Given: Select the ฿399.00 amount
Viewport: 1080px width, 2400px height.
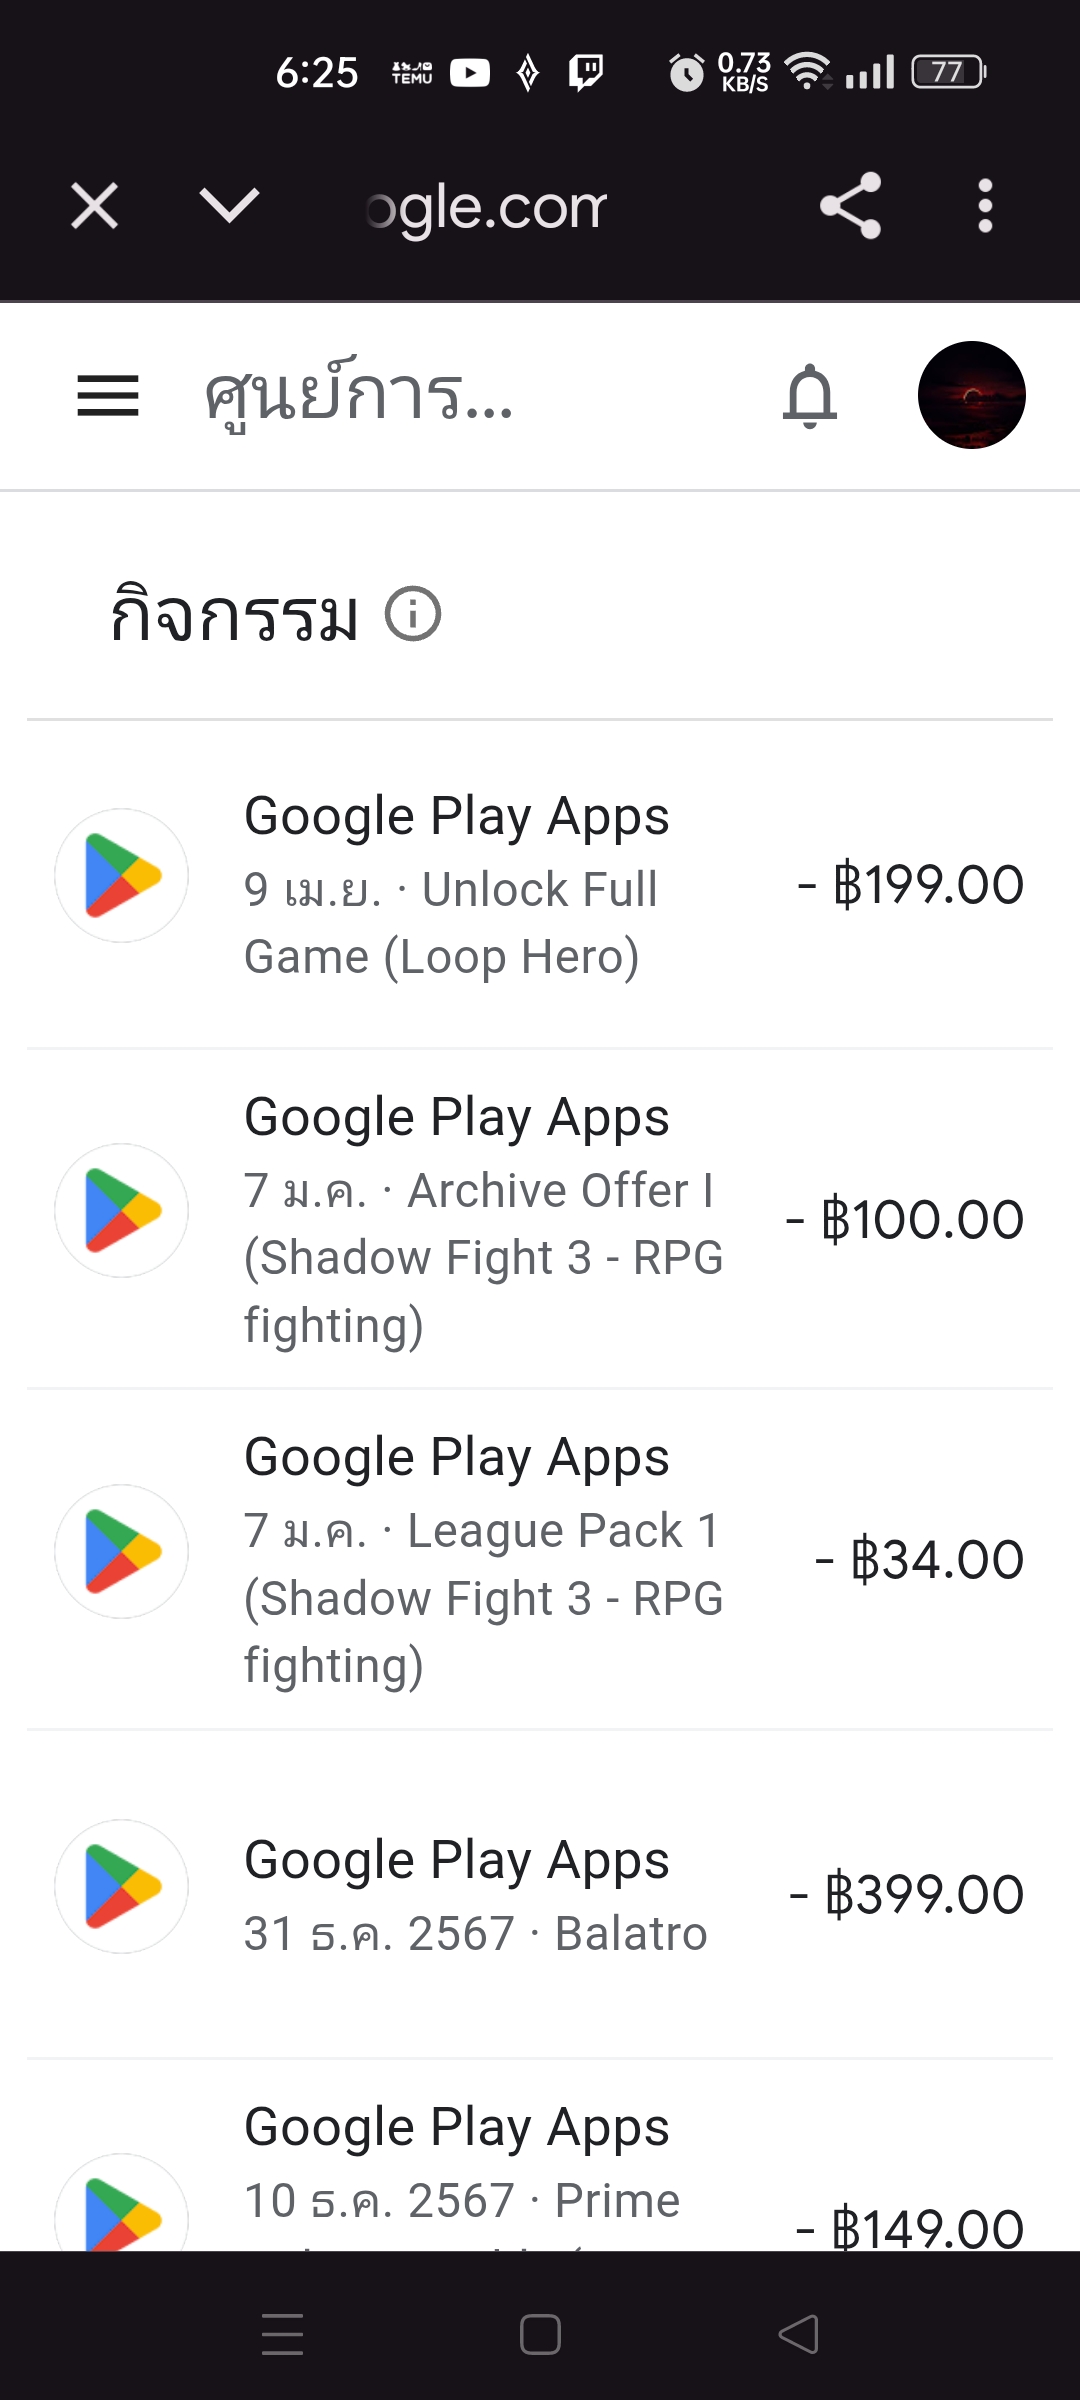Looking at the screenshot, I should point(907,1894).
